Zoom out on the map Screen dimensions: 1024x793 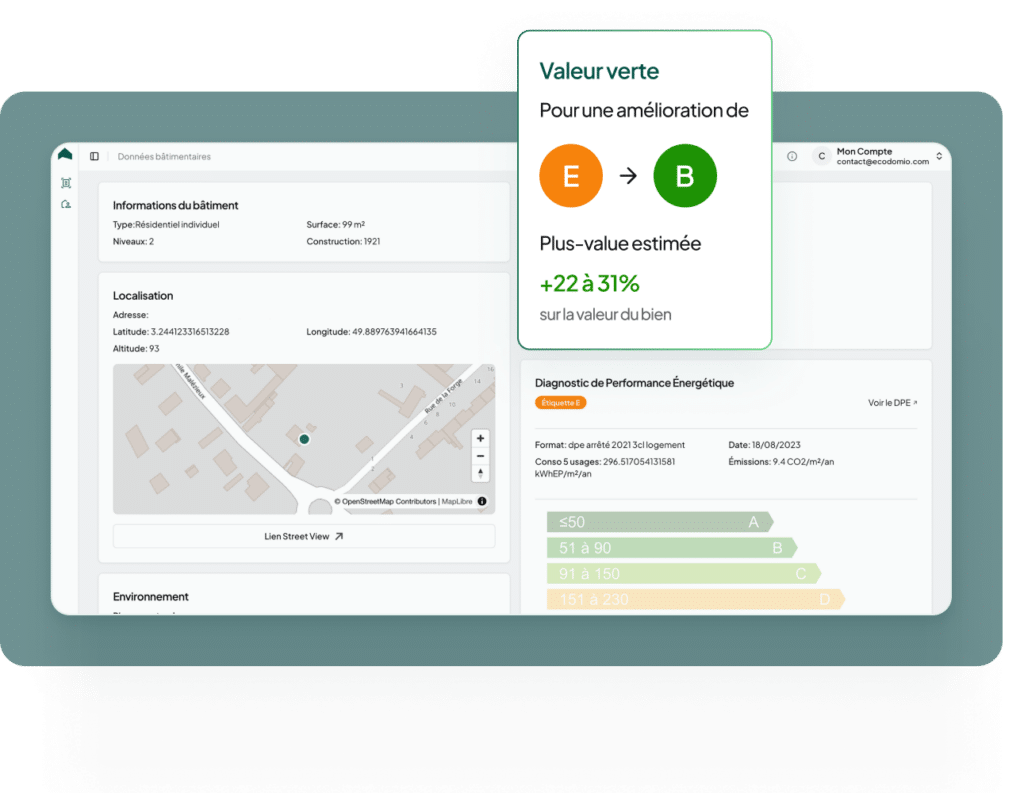(481, 456)
